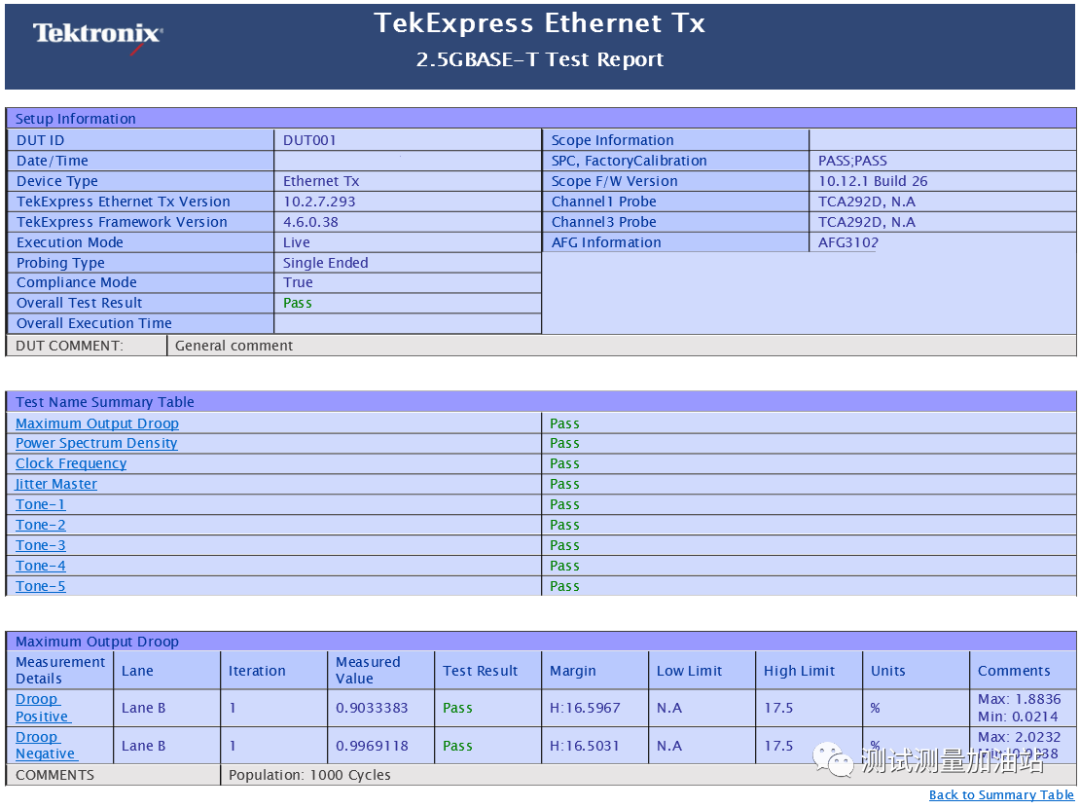Follow the Clock Frequency link
The image size is (1080, 809).
click(x=71, y=463)
